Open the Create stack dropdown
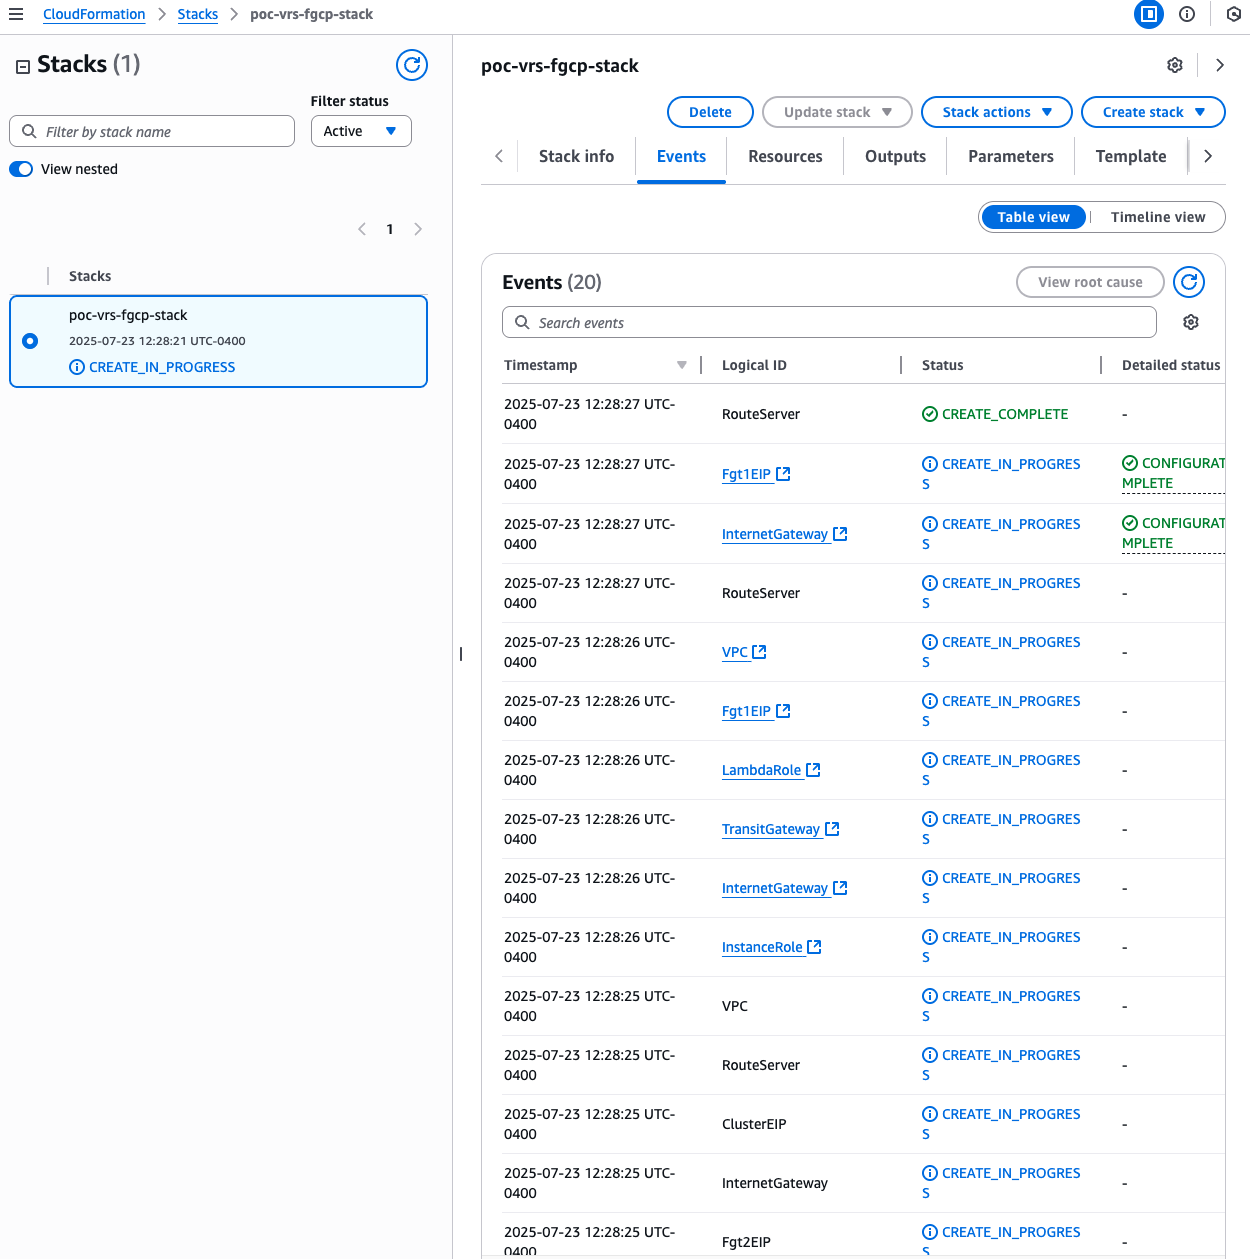The height and width of the screenshot is (1259, 1250). click(x=1153, y=112)
